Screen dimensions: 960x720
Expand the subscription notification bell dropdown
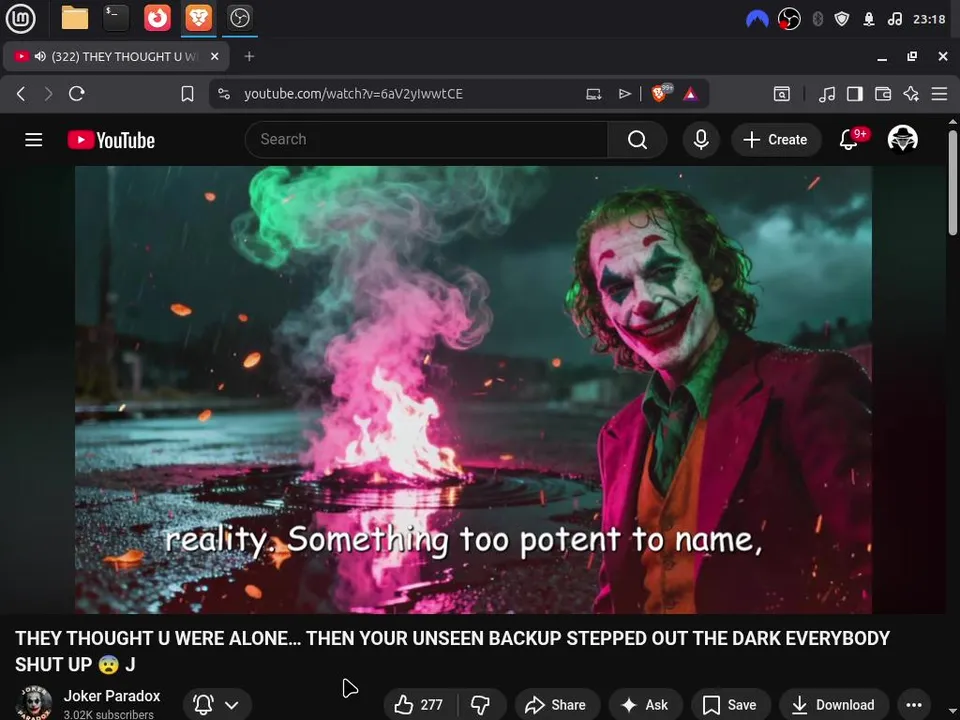(217, 705)
